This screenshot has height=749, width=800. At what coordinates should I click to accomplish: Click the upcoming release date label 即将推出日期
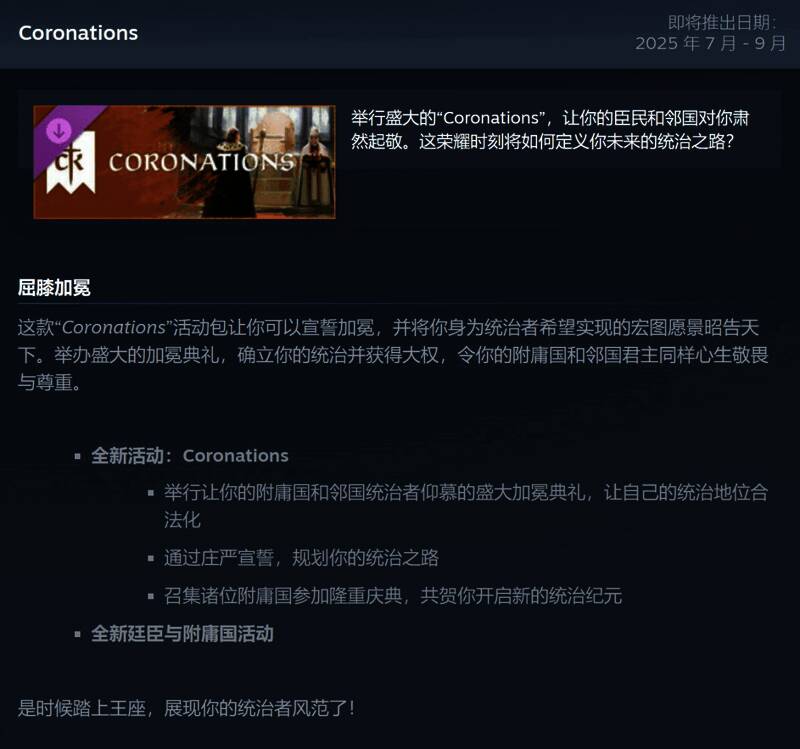click(722, 22)
